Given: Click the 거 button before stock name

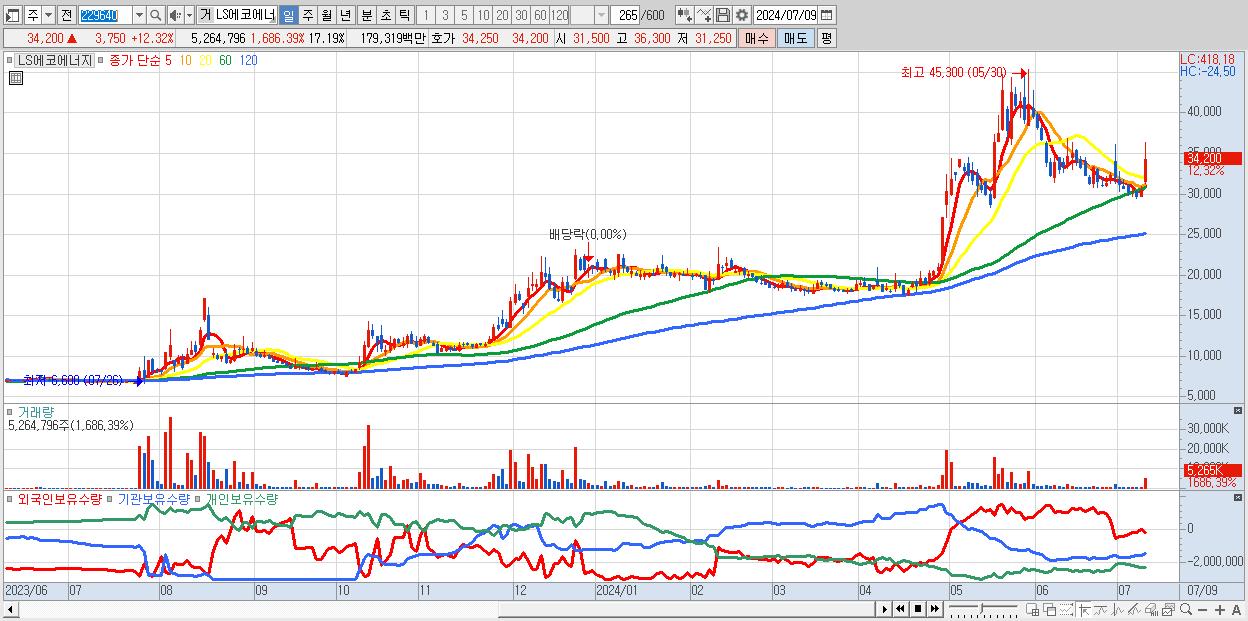Looking at the screenshot, I should 205,15.
